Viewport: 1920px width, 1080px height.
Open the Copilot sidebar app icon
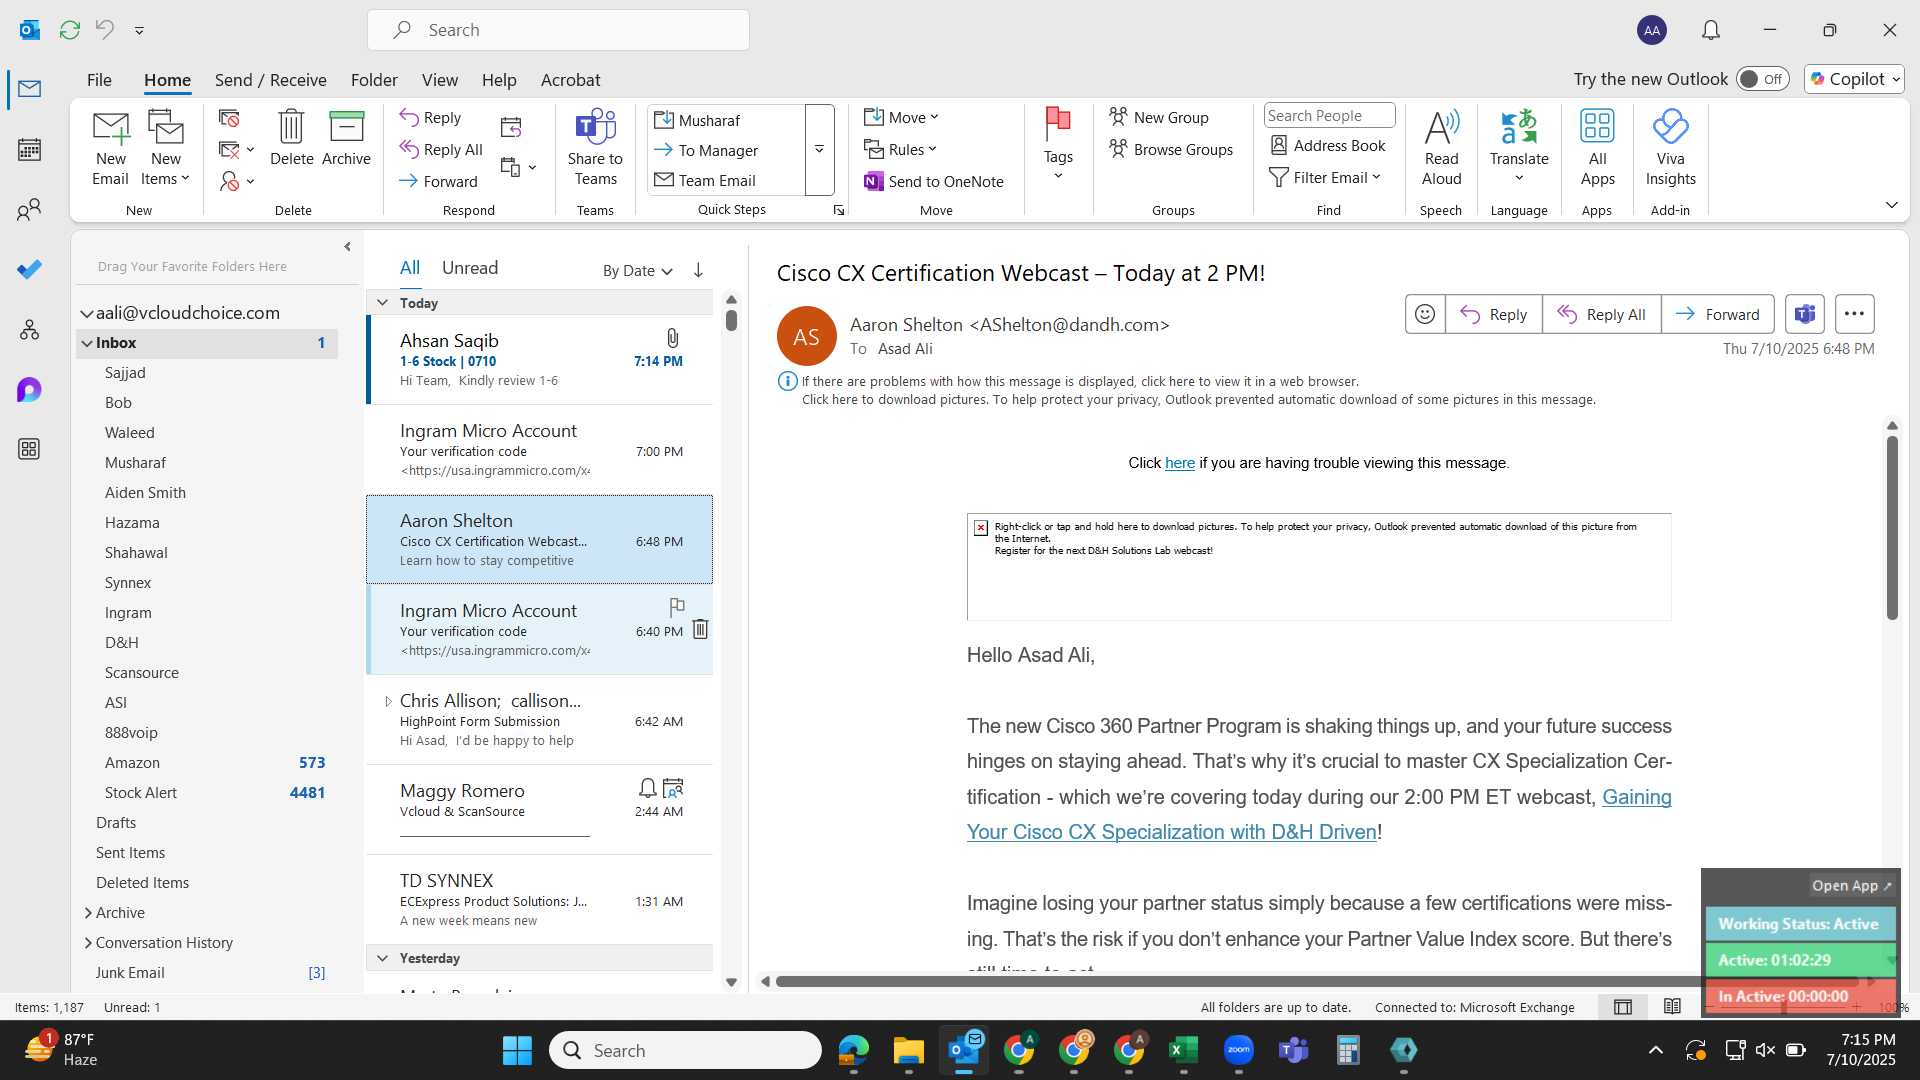pyautogui.click(x=29, y=390)
